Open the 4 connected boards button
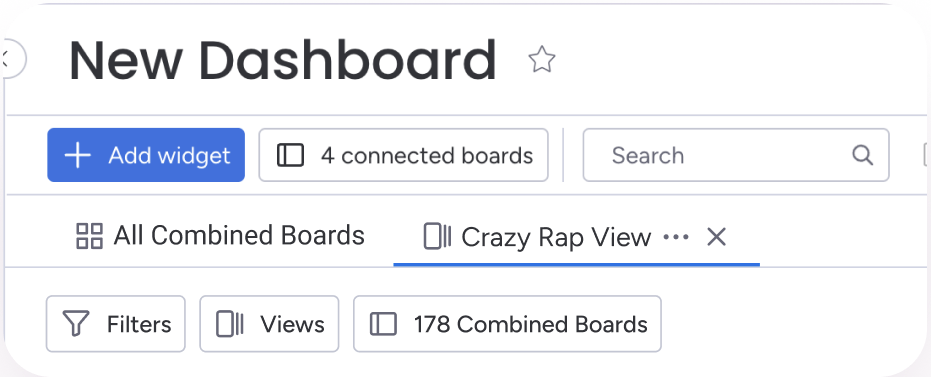931x377 pixels. [403, 155]
